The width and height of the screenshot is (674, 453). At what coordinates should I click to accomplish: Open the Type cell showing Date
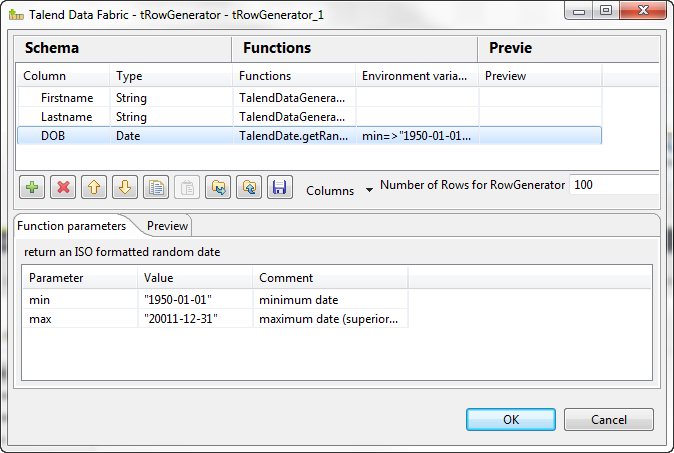tap(170, 136)
